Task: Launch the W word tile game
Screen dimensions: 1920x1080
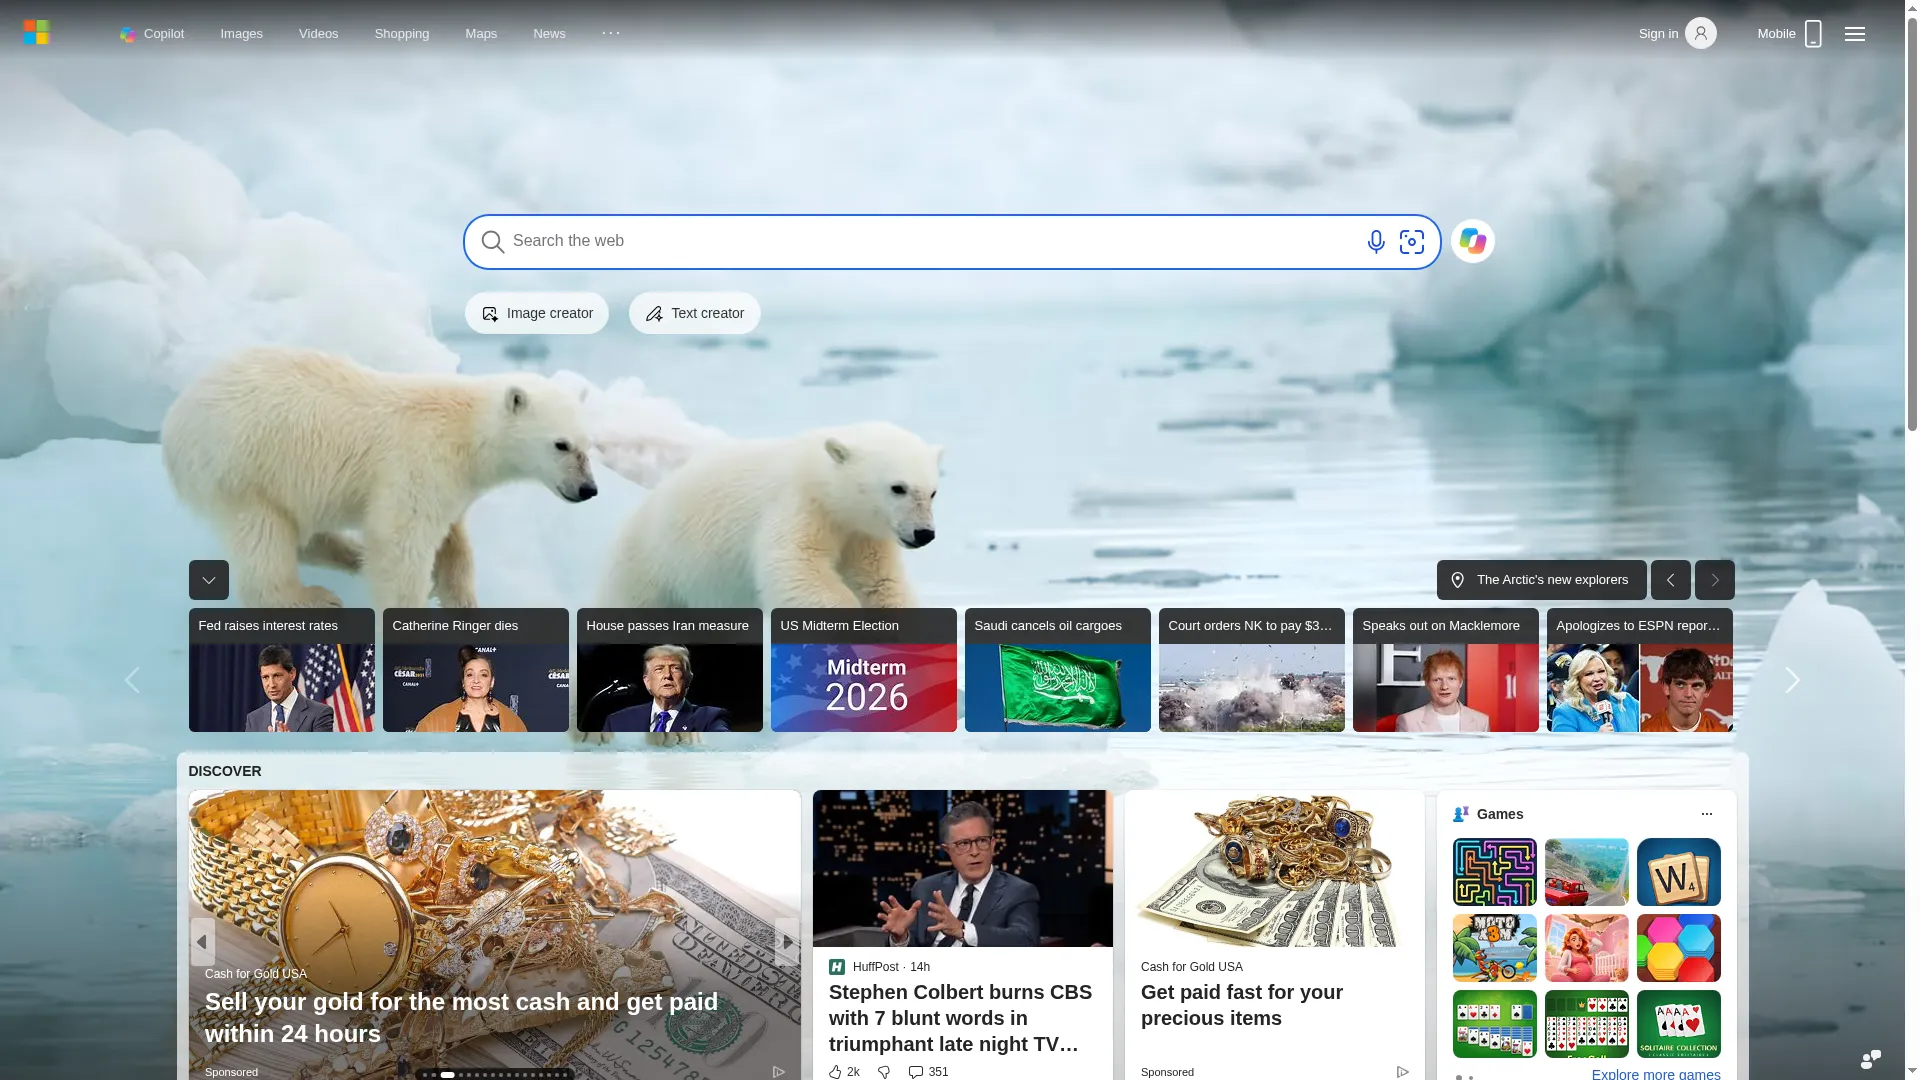Action: [x=1679, y=872]
